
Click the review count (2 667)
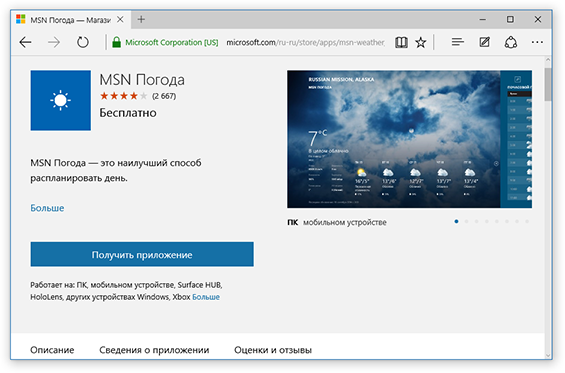pyautogui.click(x=164, y=96)
